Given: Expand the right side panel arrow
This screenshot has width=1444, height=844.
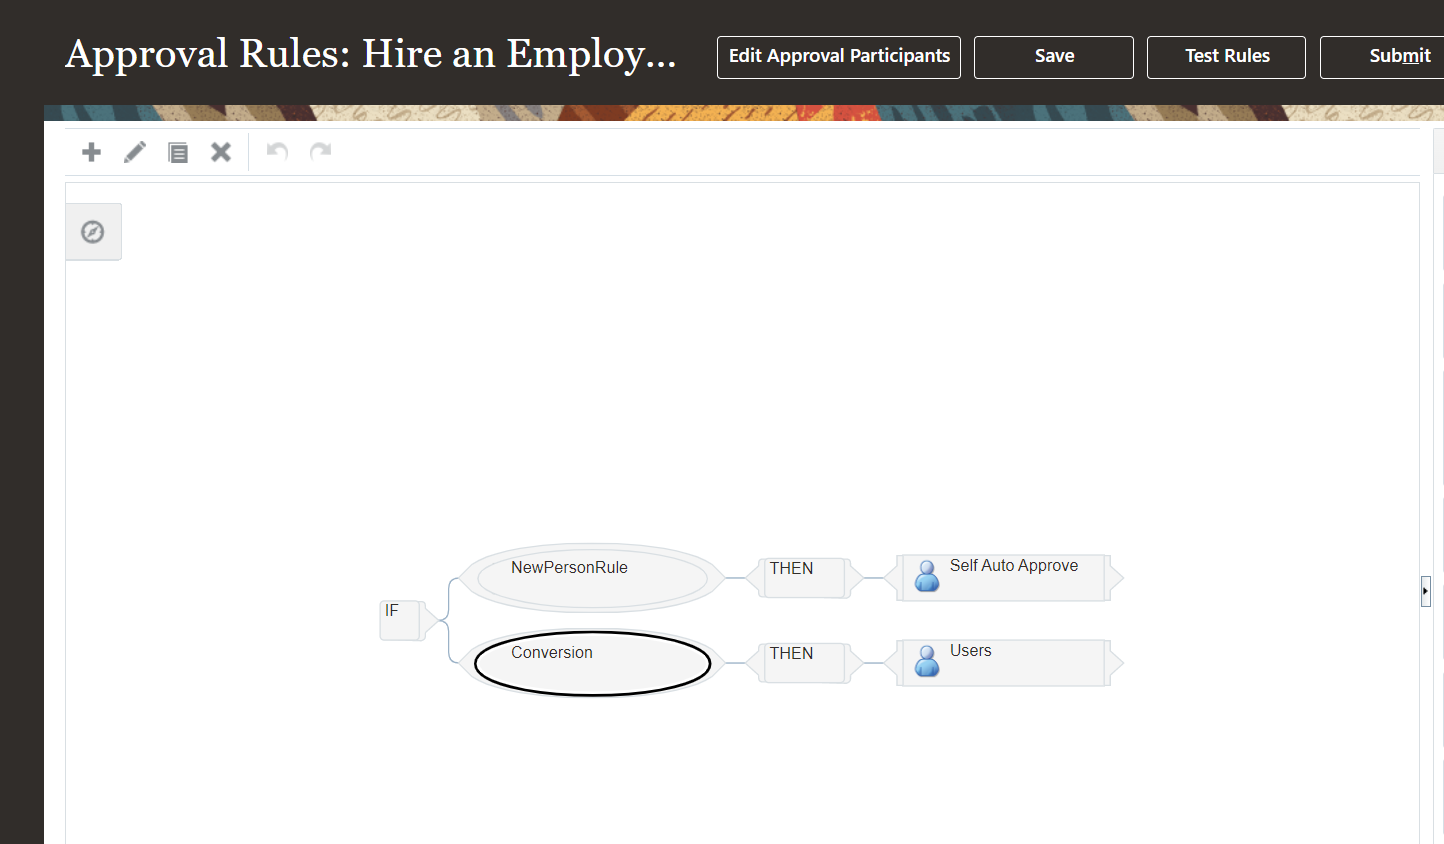Looking at the screenshot, I should coord(1425,591).
